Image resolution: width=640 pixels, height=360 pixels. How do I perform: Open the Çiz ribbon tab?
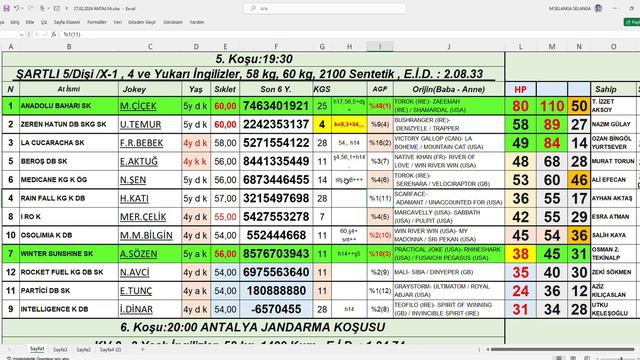[44, 22]
